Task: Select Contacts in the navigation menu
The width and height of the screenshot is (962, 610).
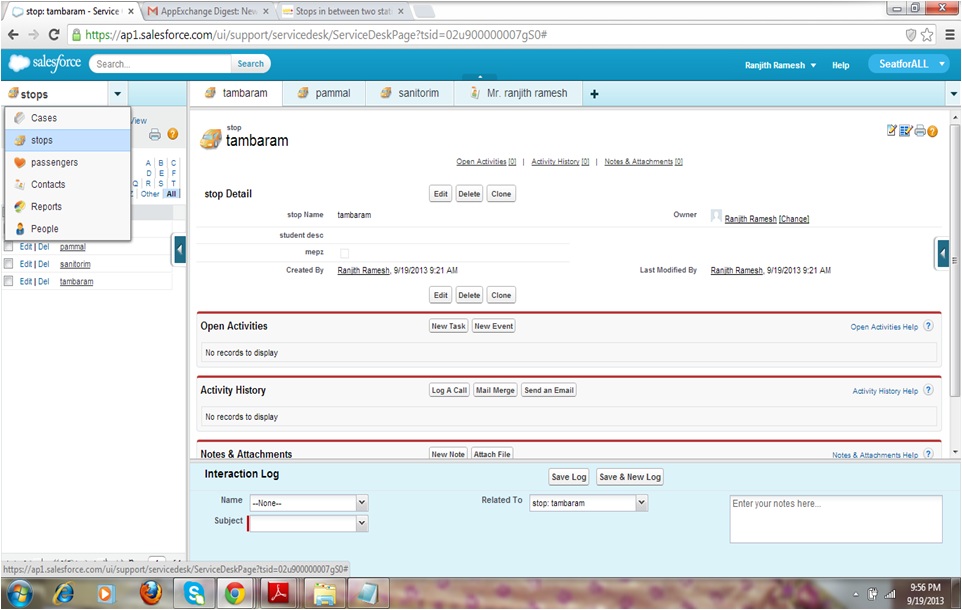Action: pyautogui.click(x=68, y=184)
